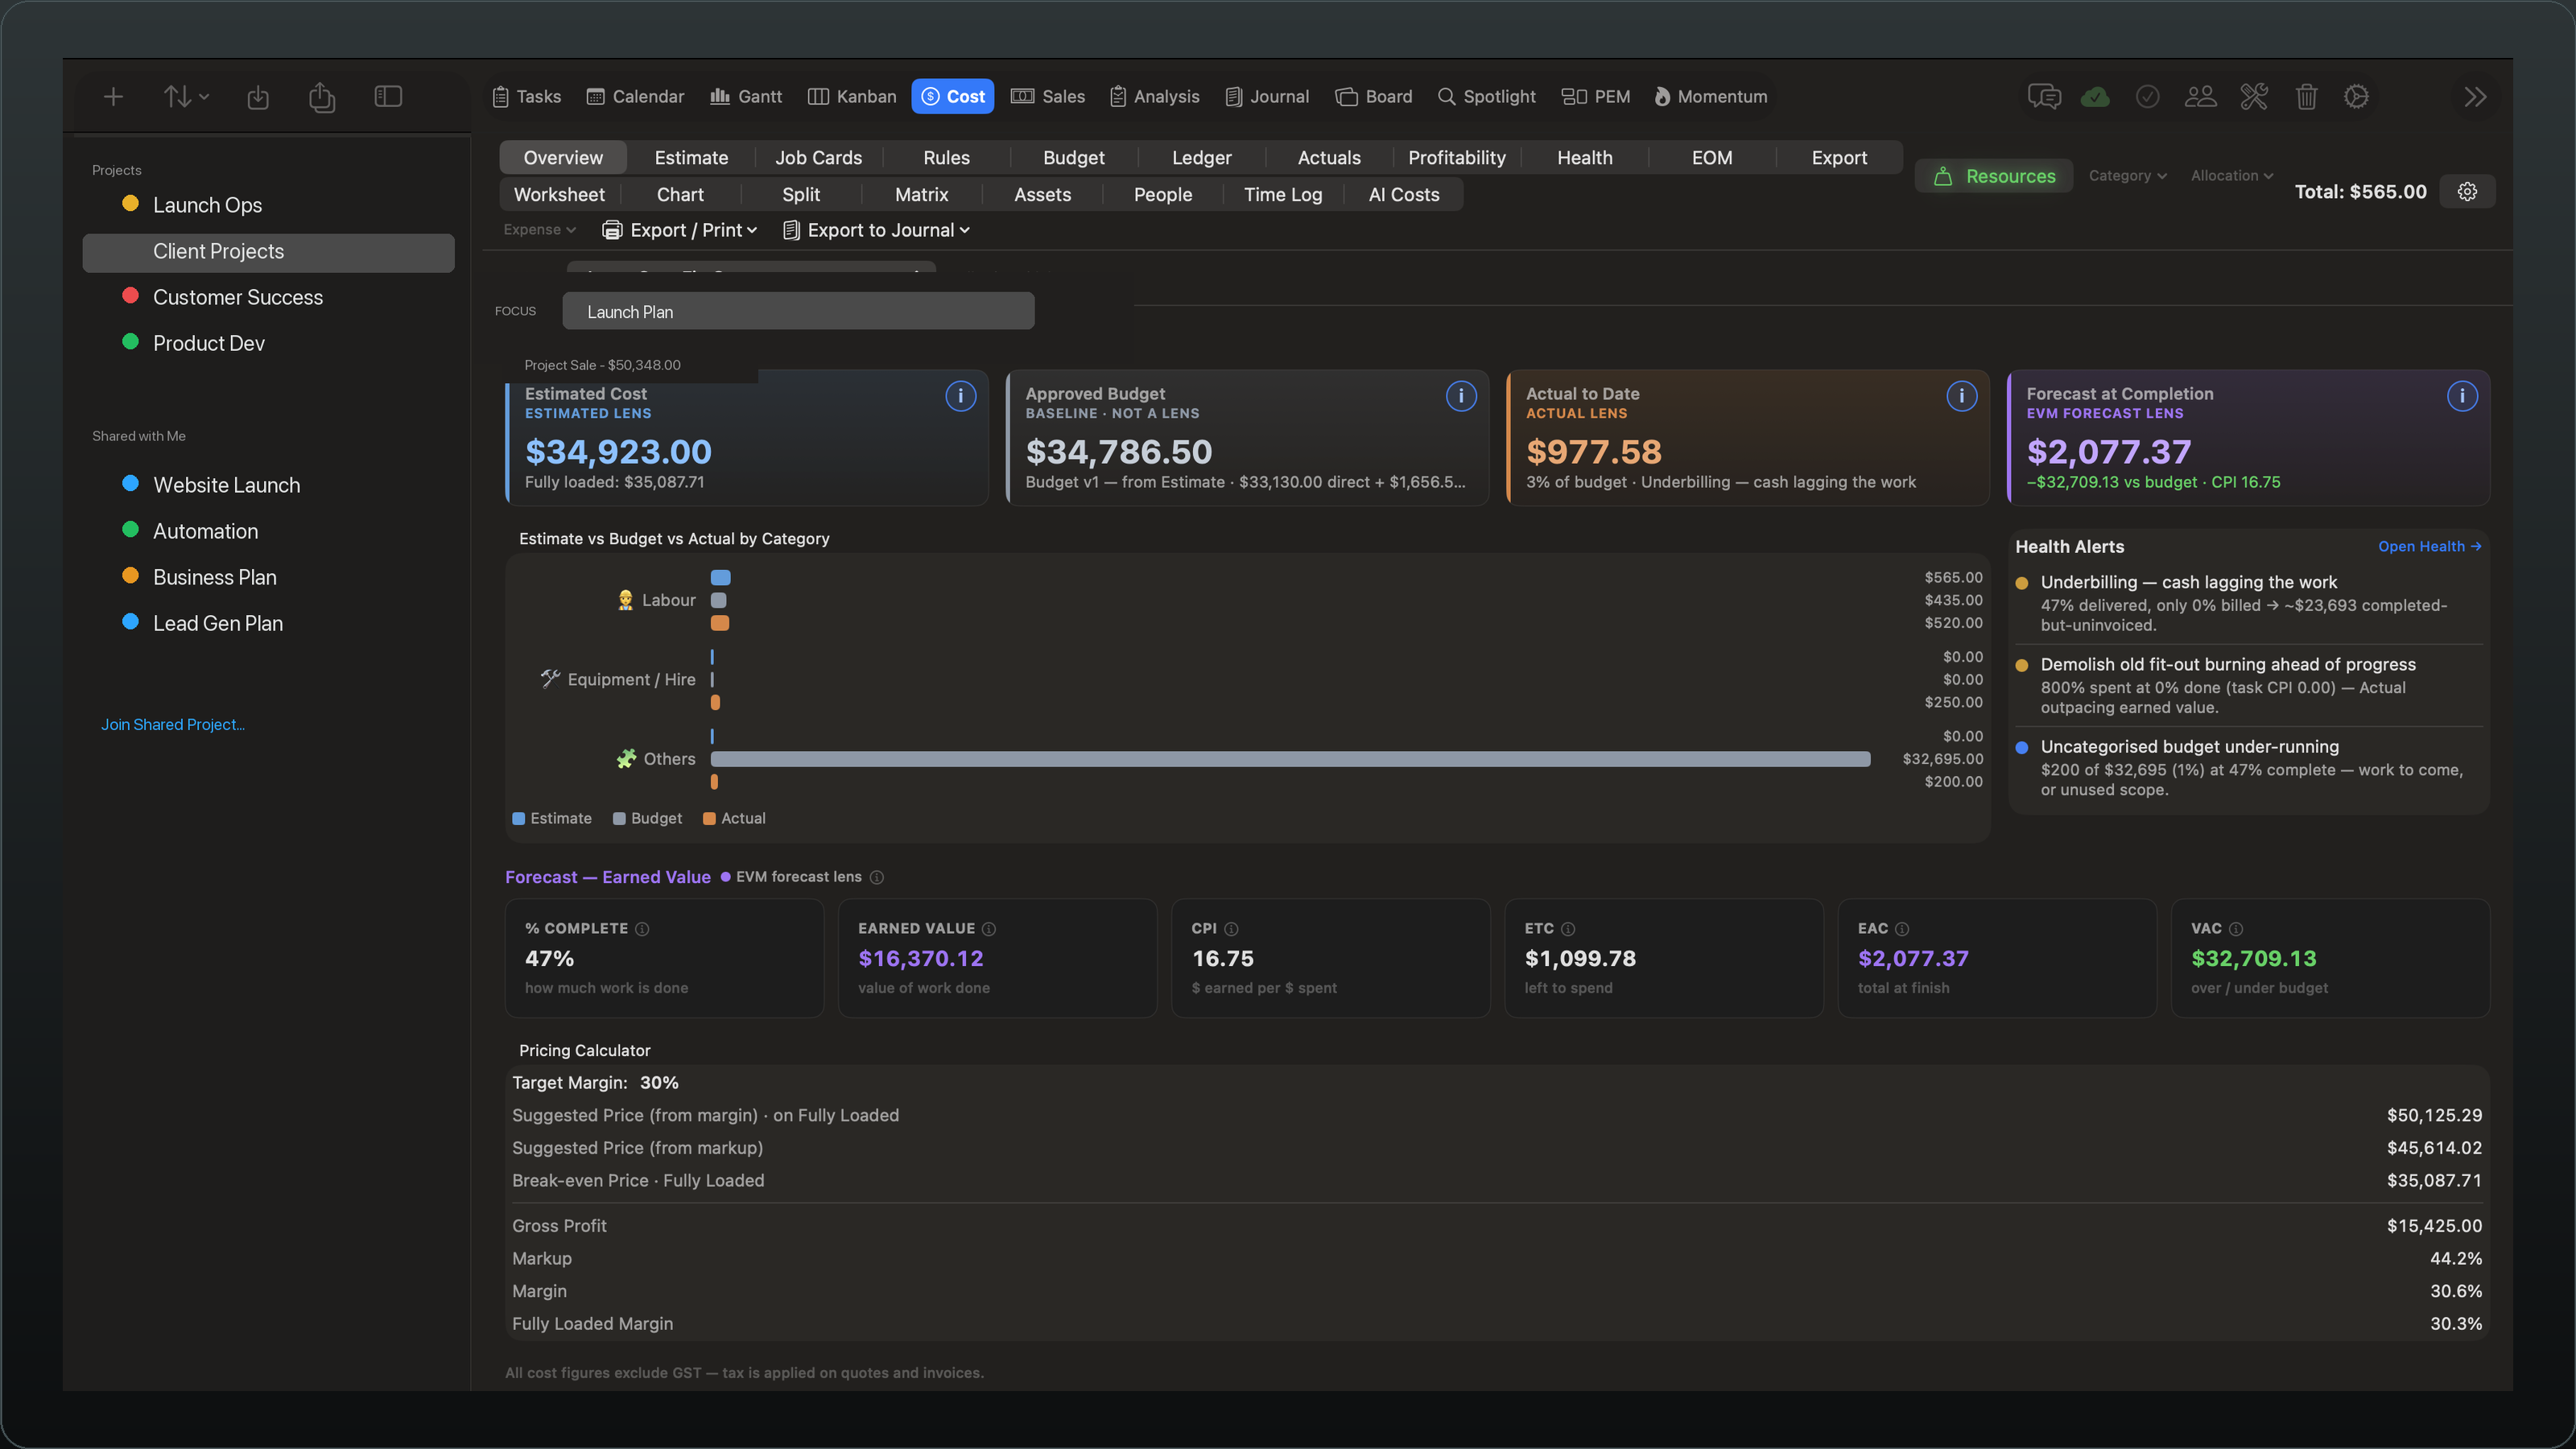Open the sort arrows menu

186,97
